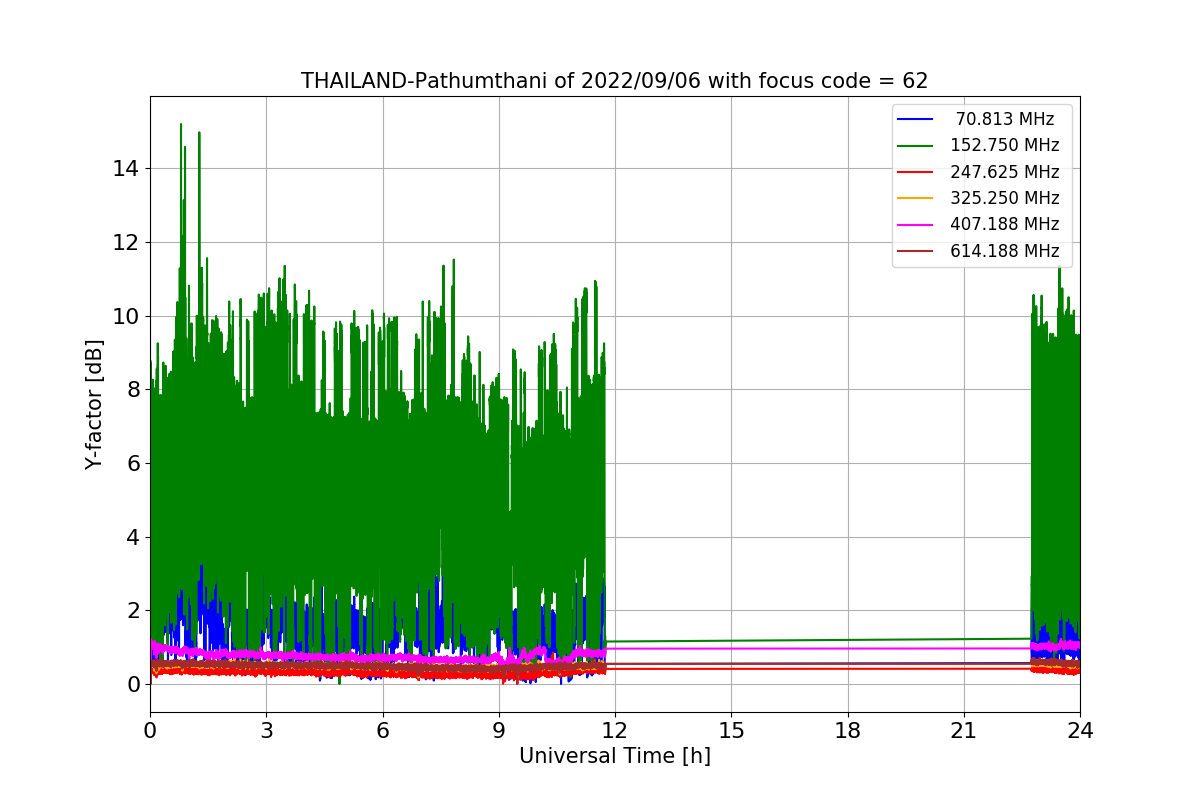Click the 70.813 MHz legend label
Image resolution: width=1200 pixels, height=800 pixels.
click(1005, 119)
